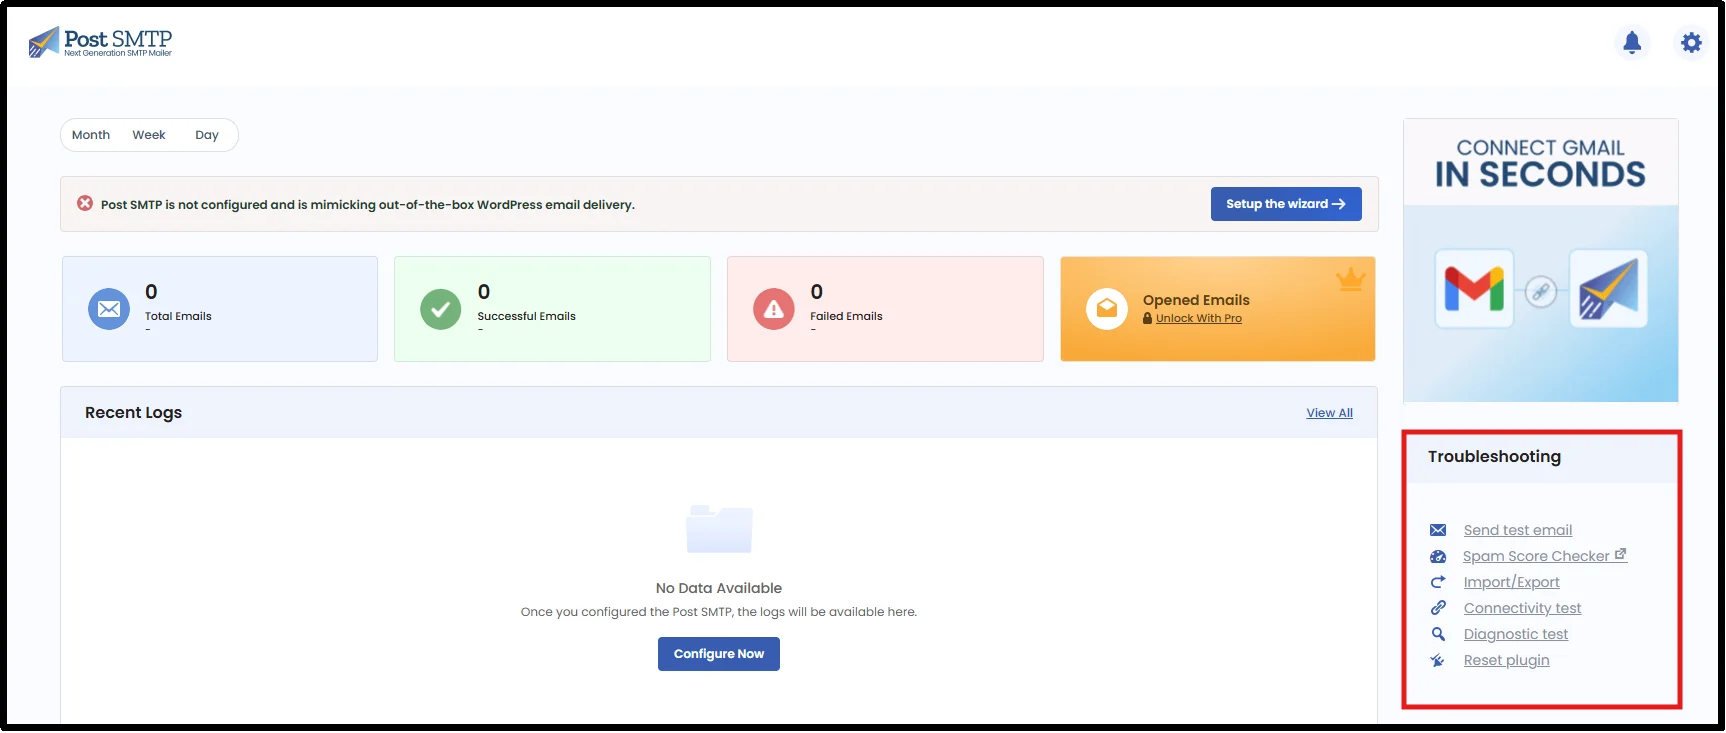Open Spam Score Checker link
This screenshot has width=1726, height=733.
coord(1545,556)
